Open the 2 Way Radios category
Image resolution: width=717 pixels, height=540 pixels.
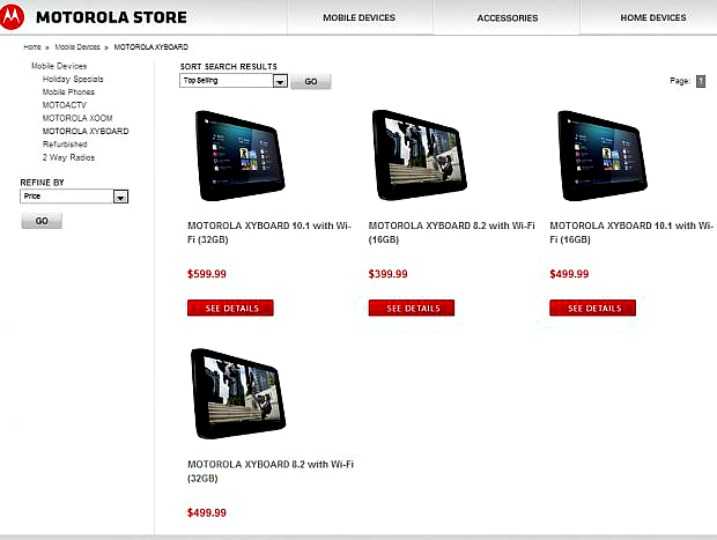click(69, 157)
